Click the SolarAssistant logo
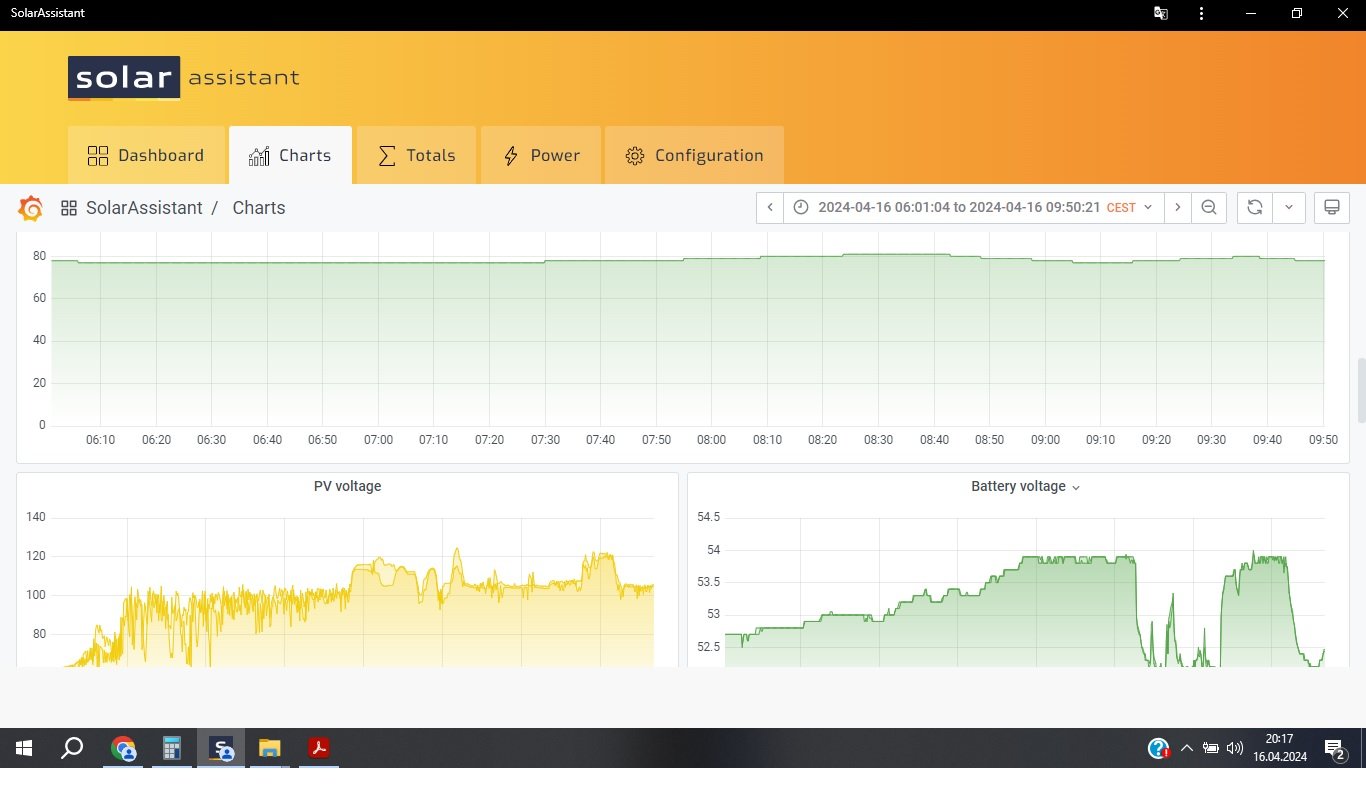Image resolution: width=1366 pixels, height=801 pixels. 184,78
